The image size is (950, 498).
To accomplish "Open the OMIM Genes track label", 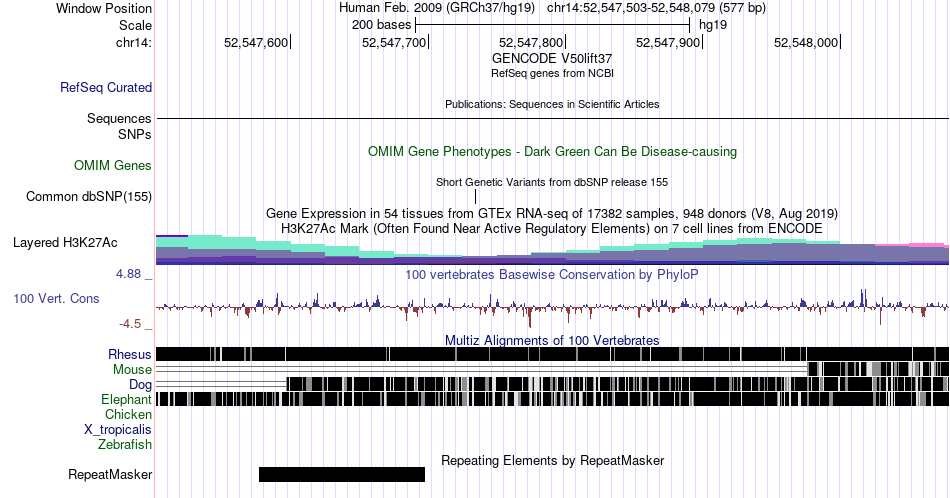I will (x=113, y=165).
